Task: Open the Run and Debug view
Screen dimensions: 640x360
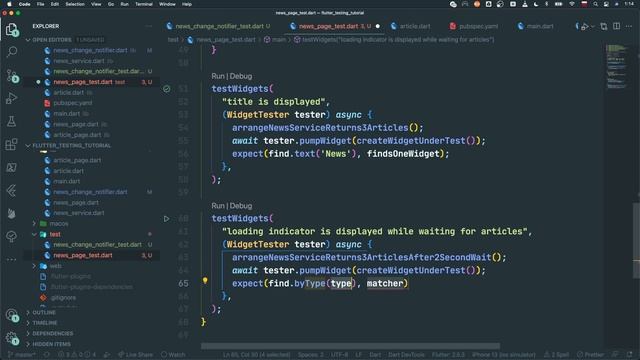Action: pos(11,98)
